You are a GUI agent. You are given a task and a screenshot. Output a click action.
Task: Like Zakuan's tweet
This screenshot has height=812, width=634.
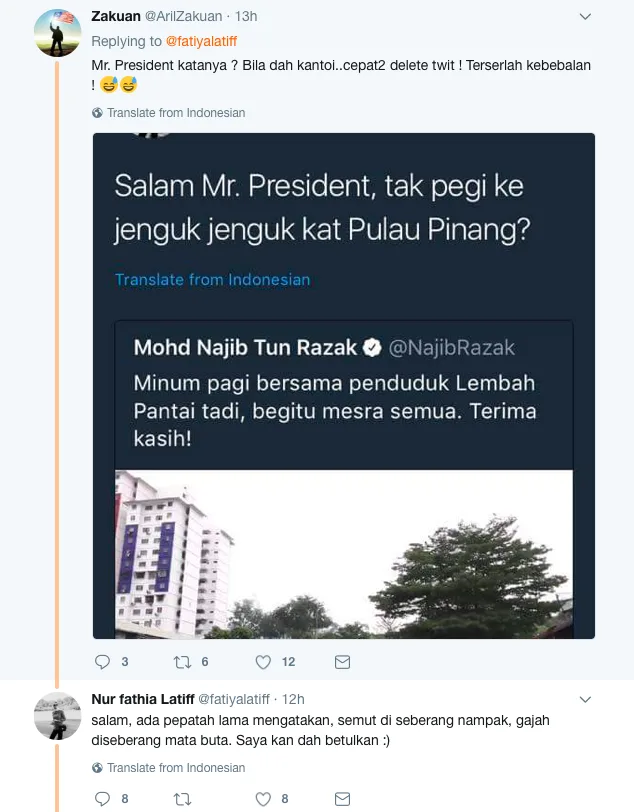pyautogui.click(x=264, y=662)
